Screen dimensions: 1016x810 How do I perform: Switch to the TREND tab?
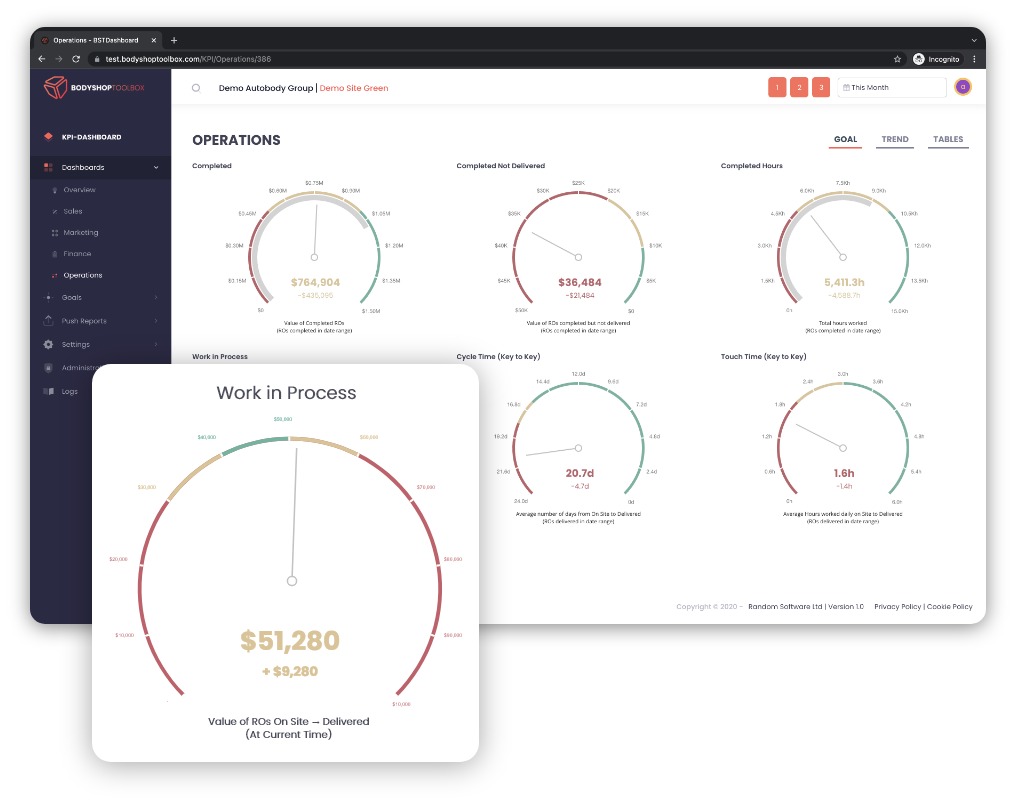(895, 140)
